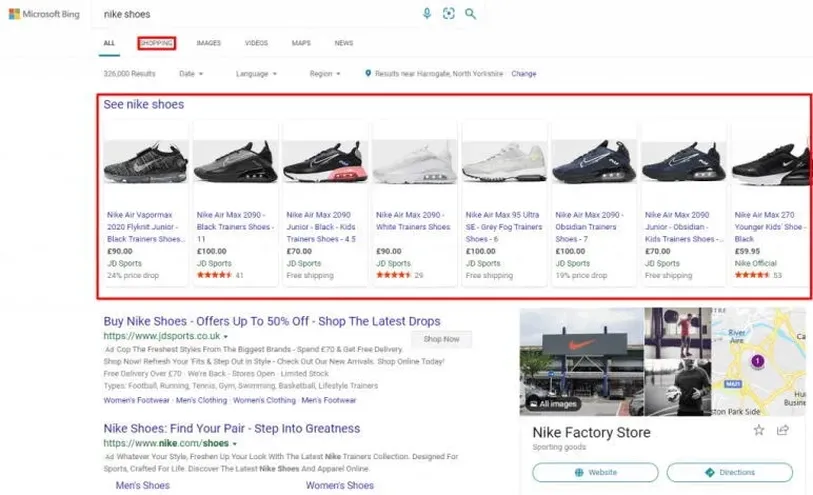Viewport: 813px width, 495px height.
Task: Click the https://www.nike.com/shoes URL
Action: (166, 444)
